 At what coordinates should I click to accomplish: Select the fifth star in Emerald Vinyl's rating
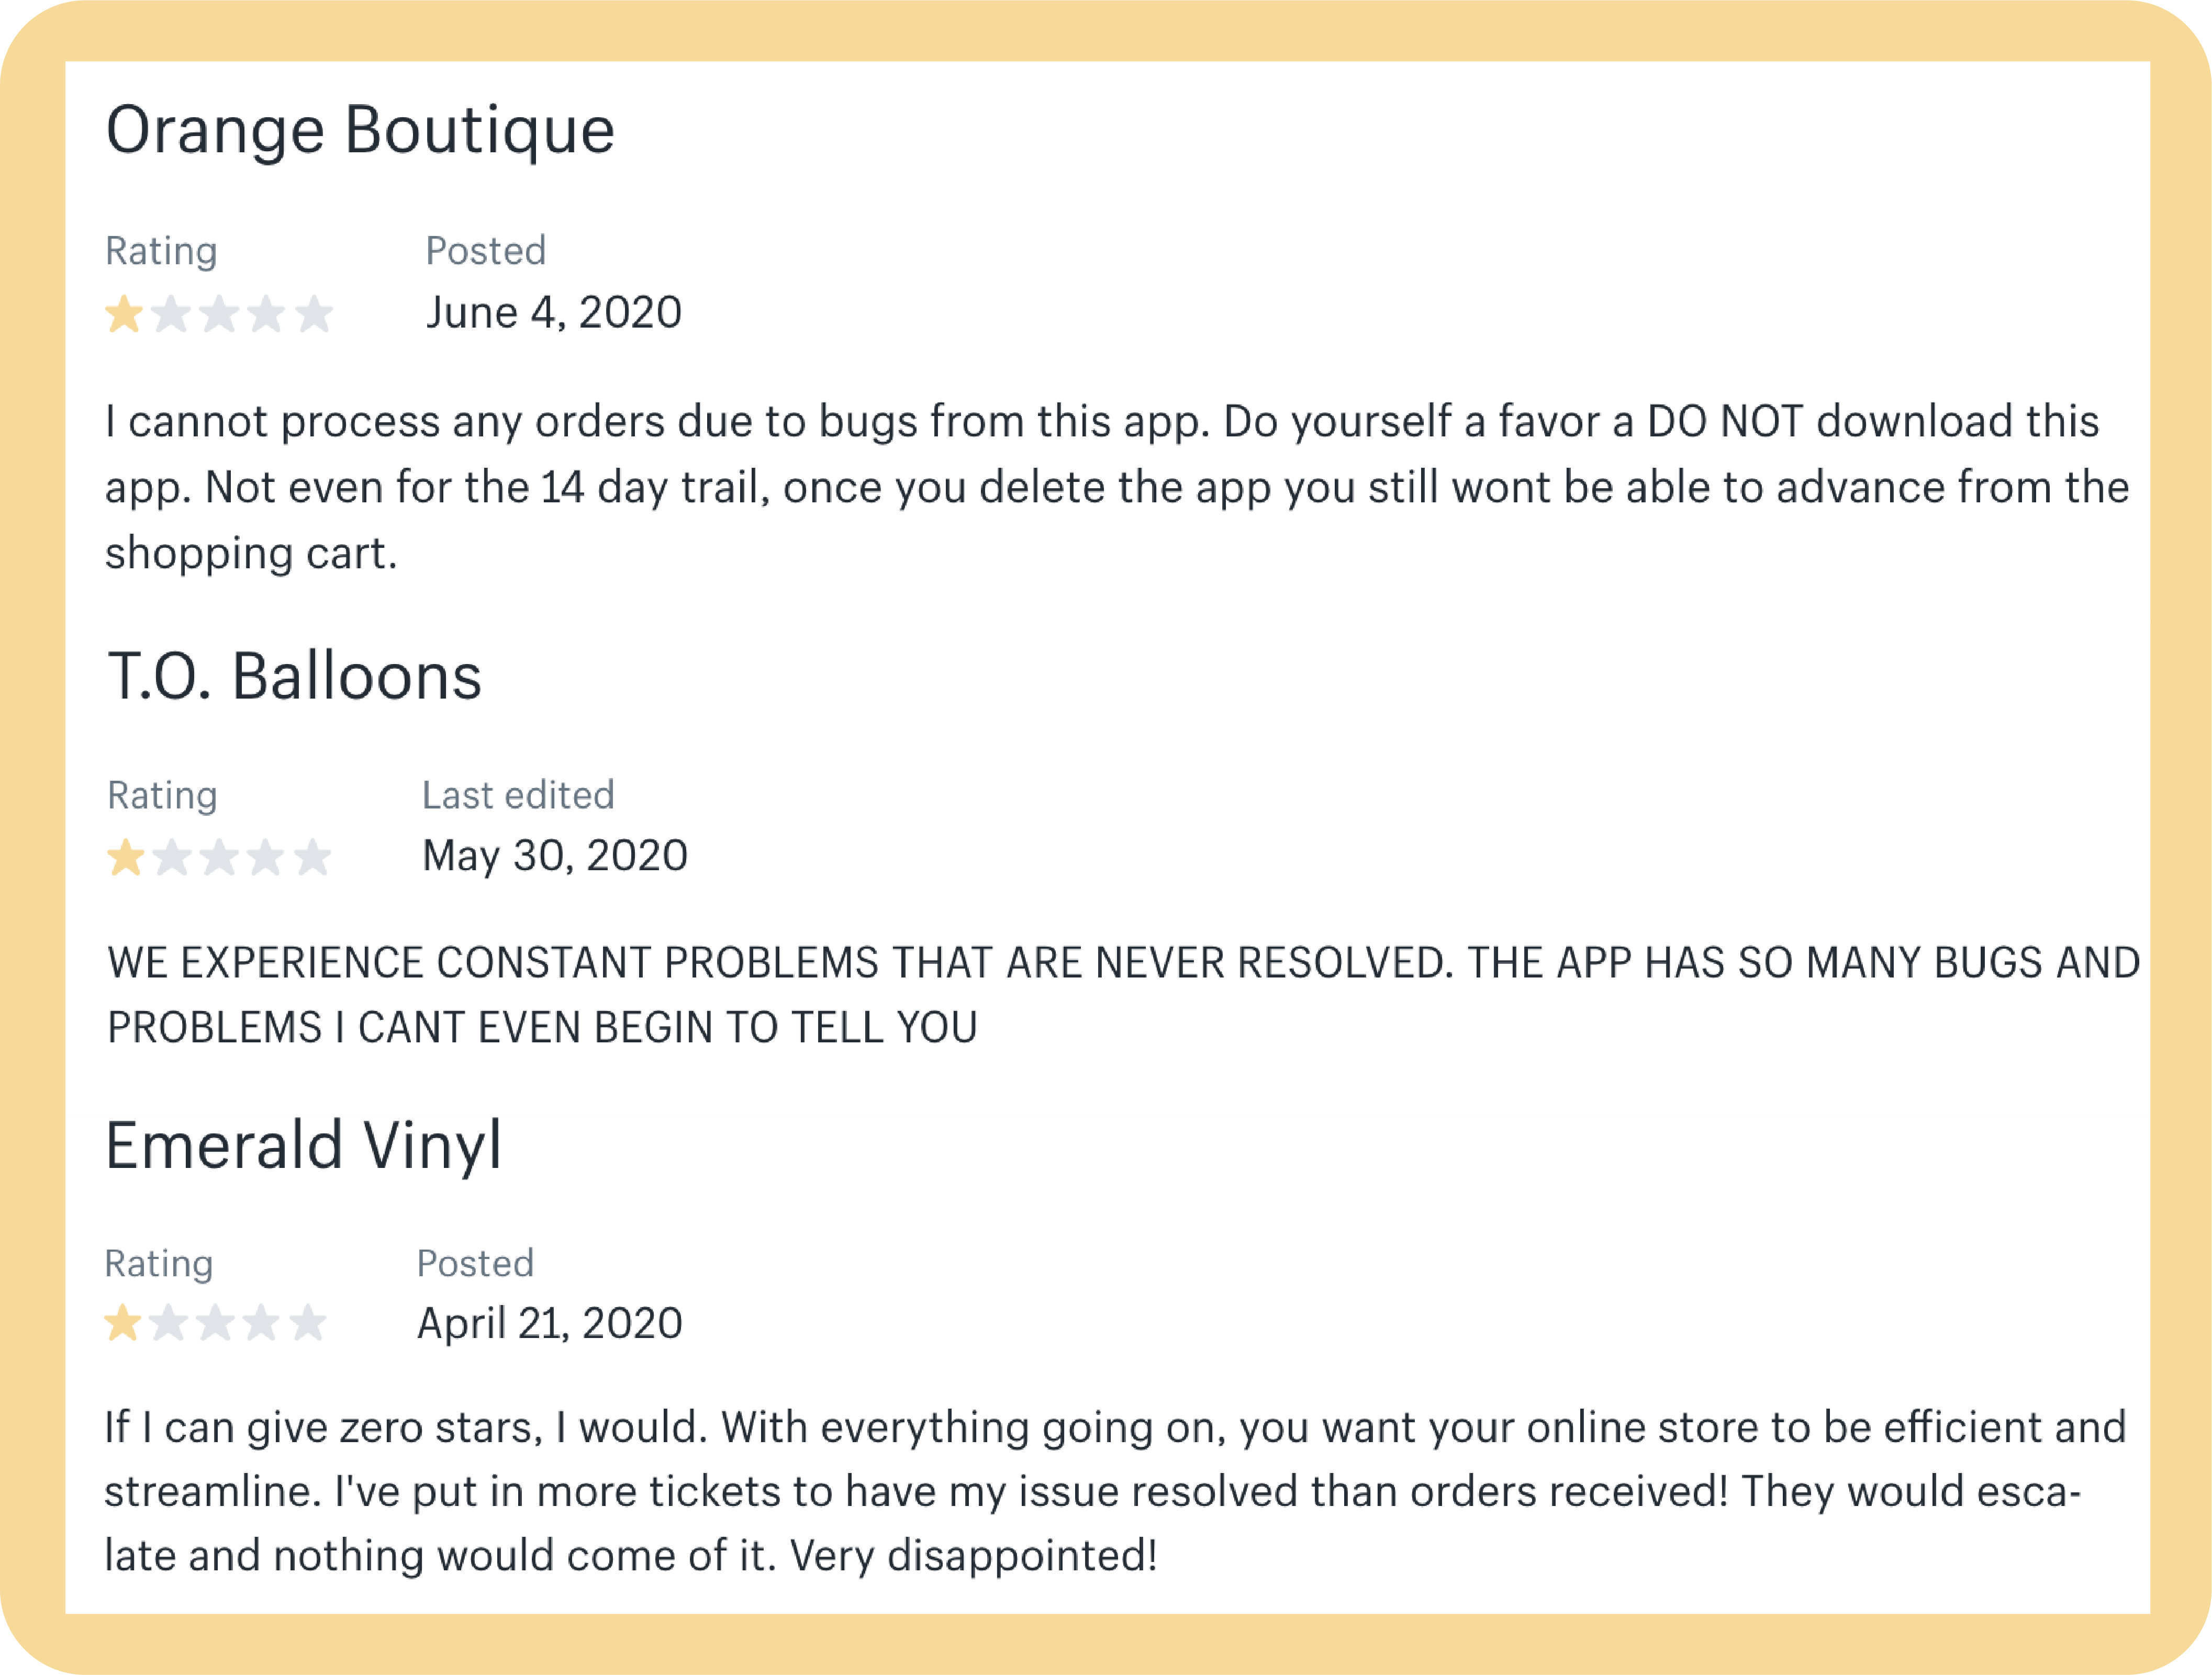(x=308, y=1323)
